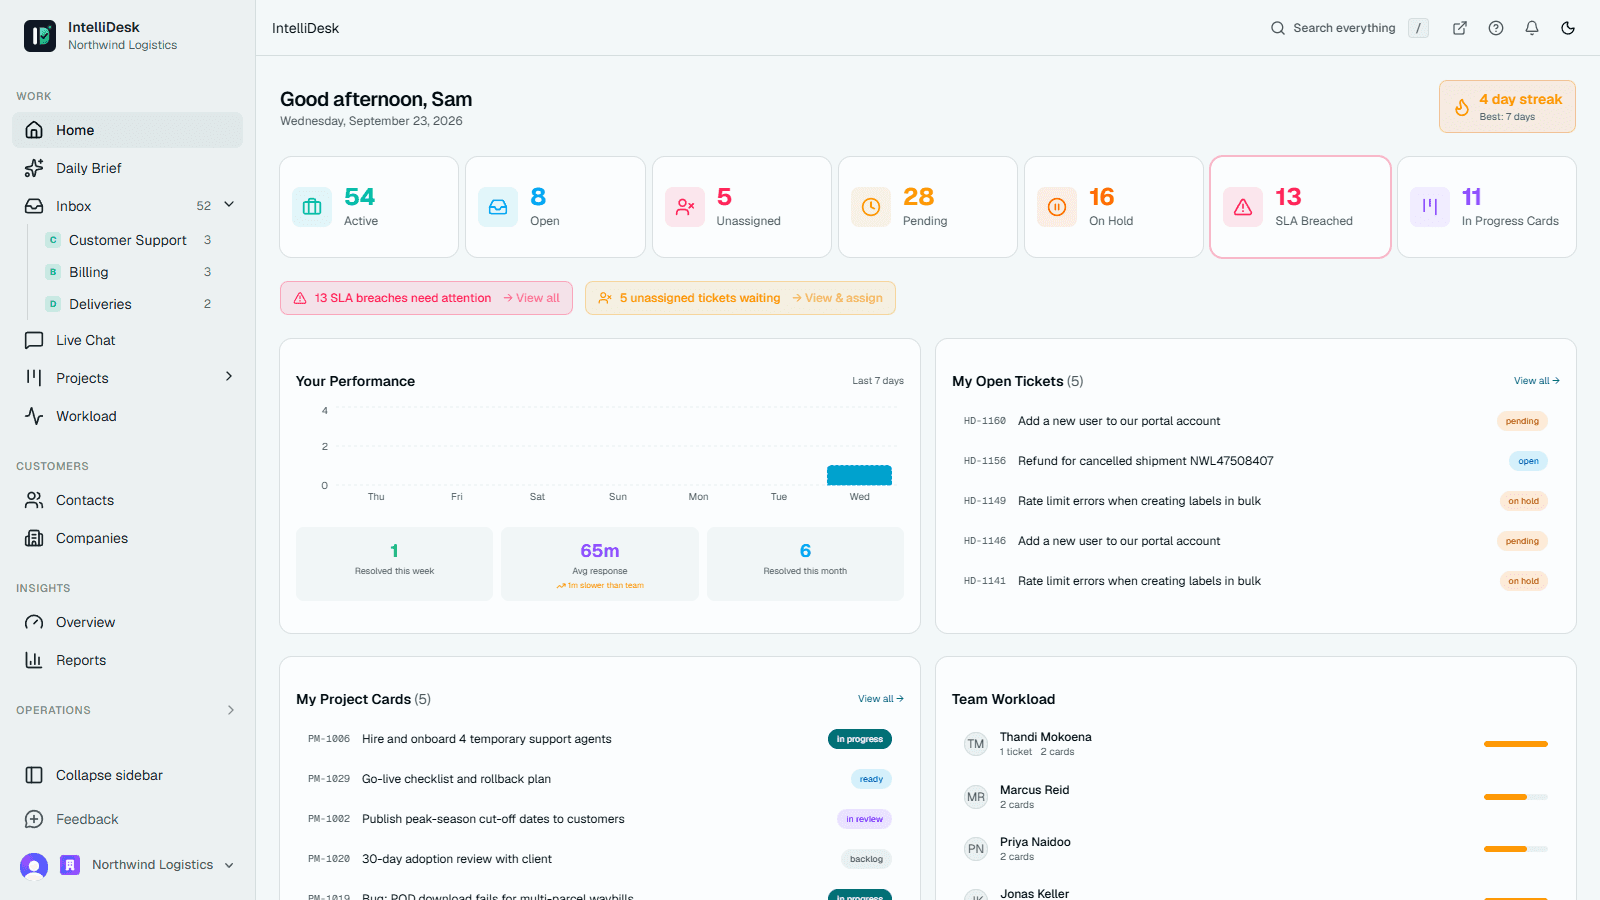This screenshot has width=1600, height=900.
Task: Open Daily Brief from sidebar
Action: [x=127, y=168]
